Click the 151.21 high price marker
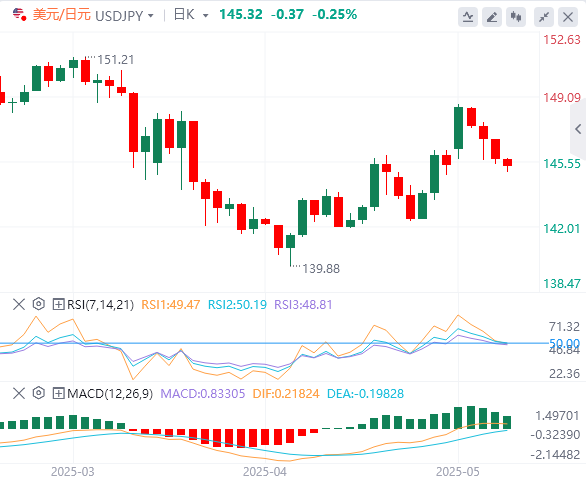Screen dimensions: 586x485 coord(115,60)
